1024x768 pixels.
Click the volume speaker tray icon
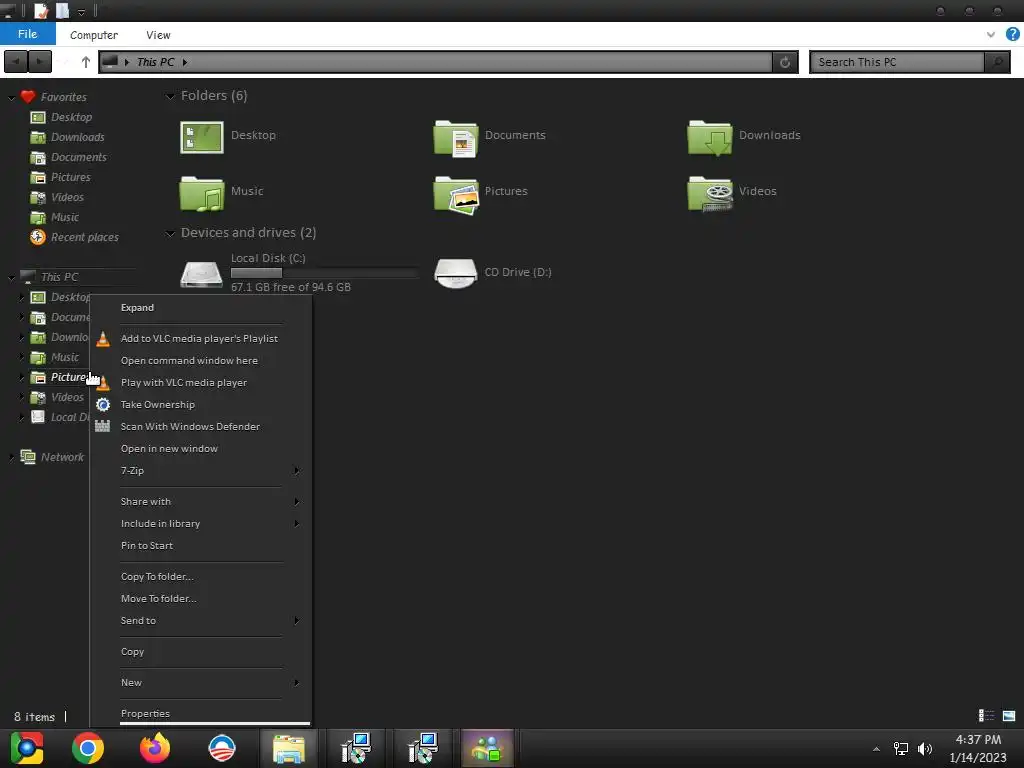tap(925, 748)
